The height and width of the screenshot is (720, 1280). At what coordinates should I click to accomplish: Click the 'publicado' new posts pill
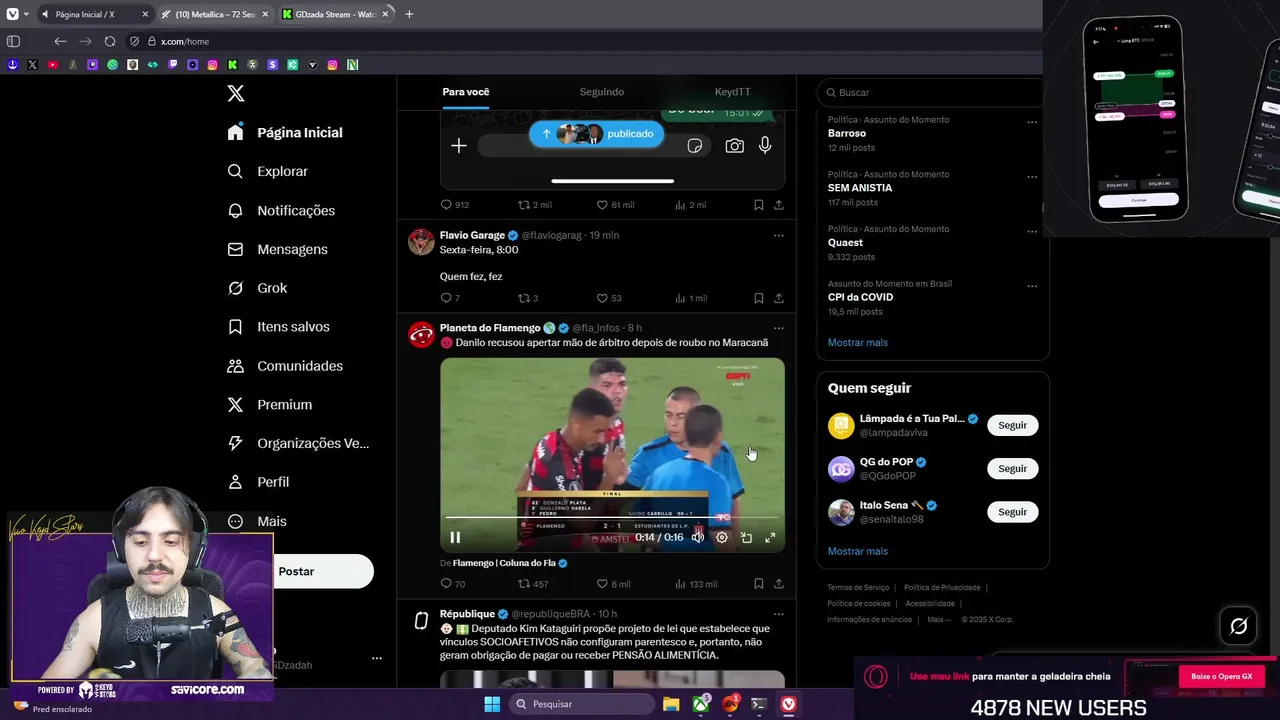coord(596,134)
